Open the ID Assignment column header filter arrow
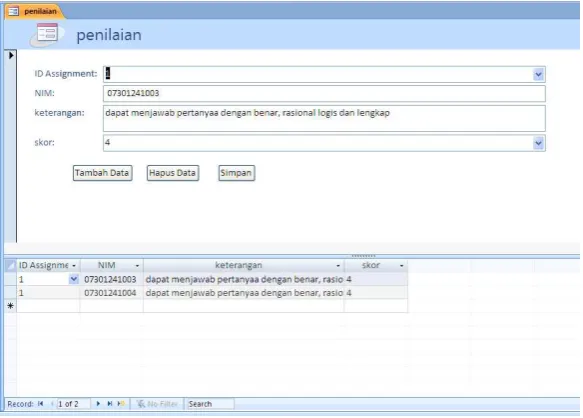The width and height of the screenshot is (583, 418). [x=74, y=266]
